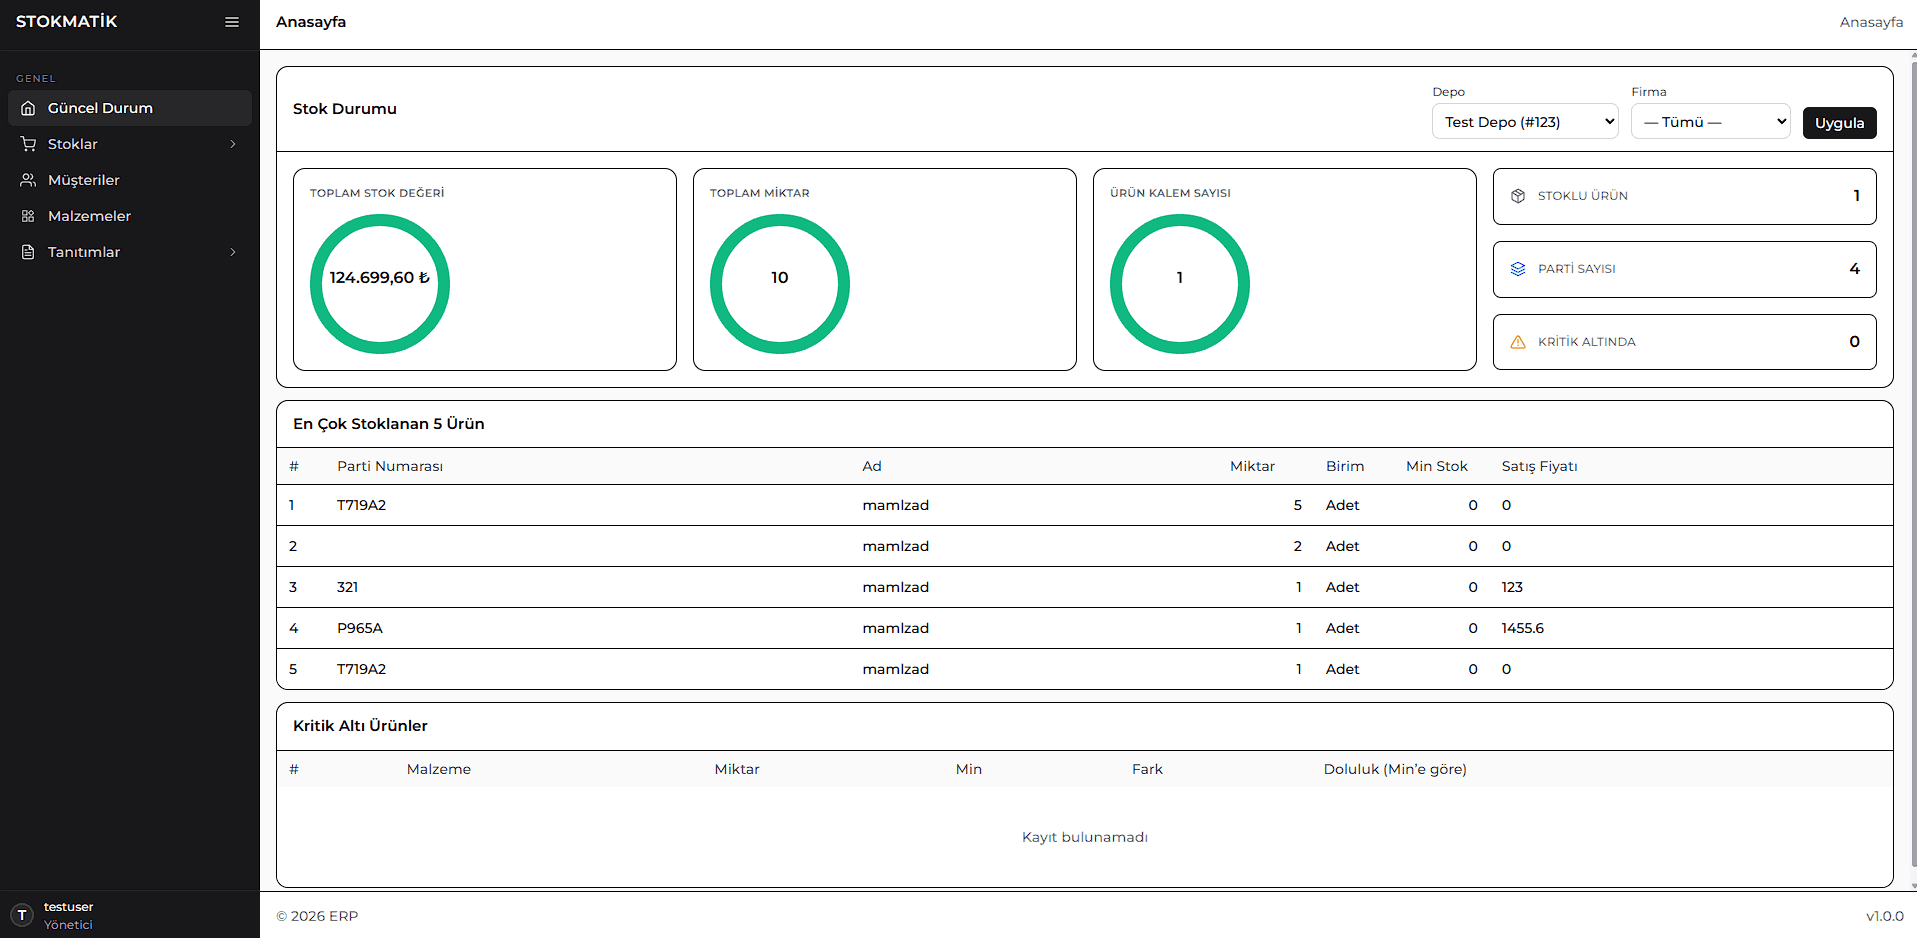
Task: Select the Tanıtımlar document icon
Action: (27, 252)
